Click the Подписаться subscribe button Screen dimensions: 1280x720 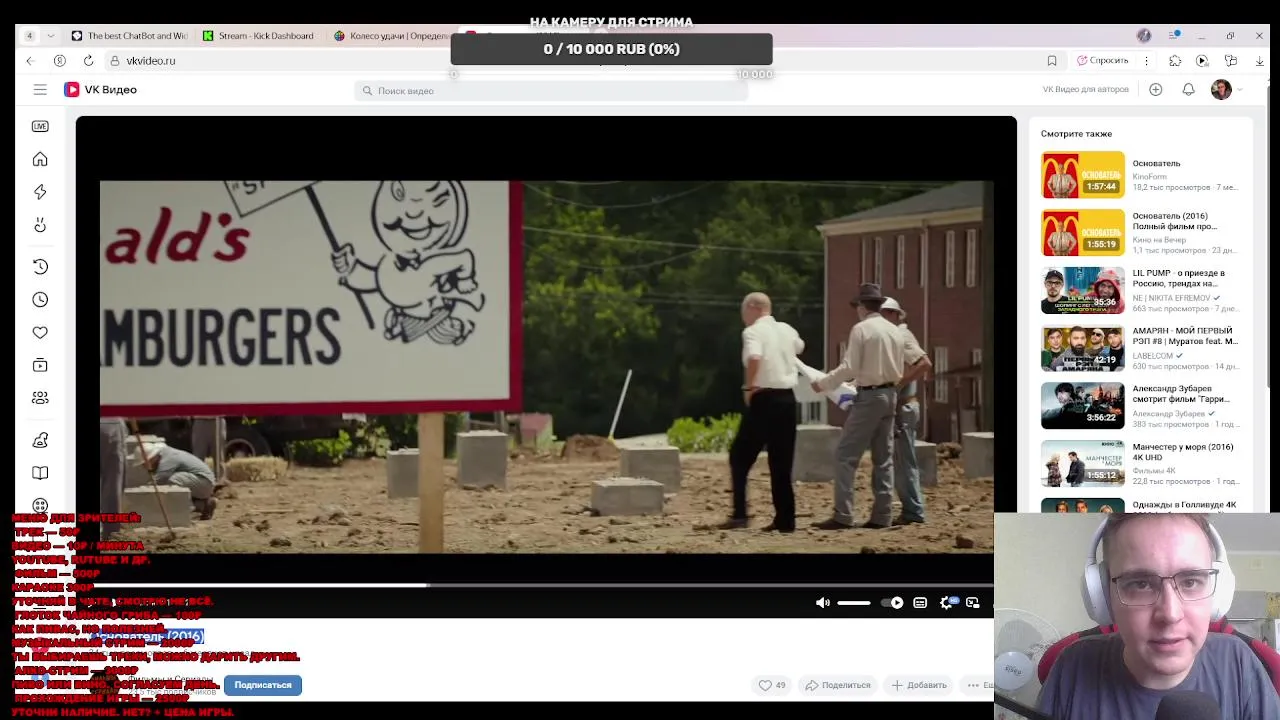(263, 685)
